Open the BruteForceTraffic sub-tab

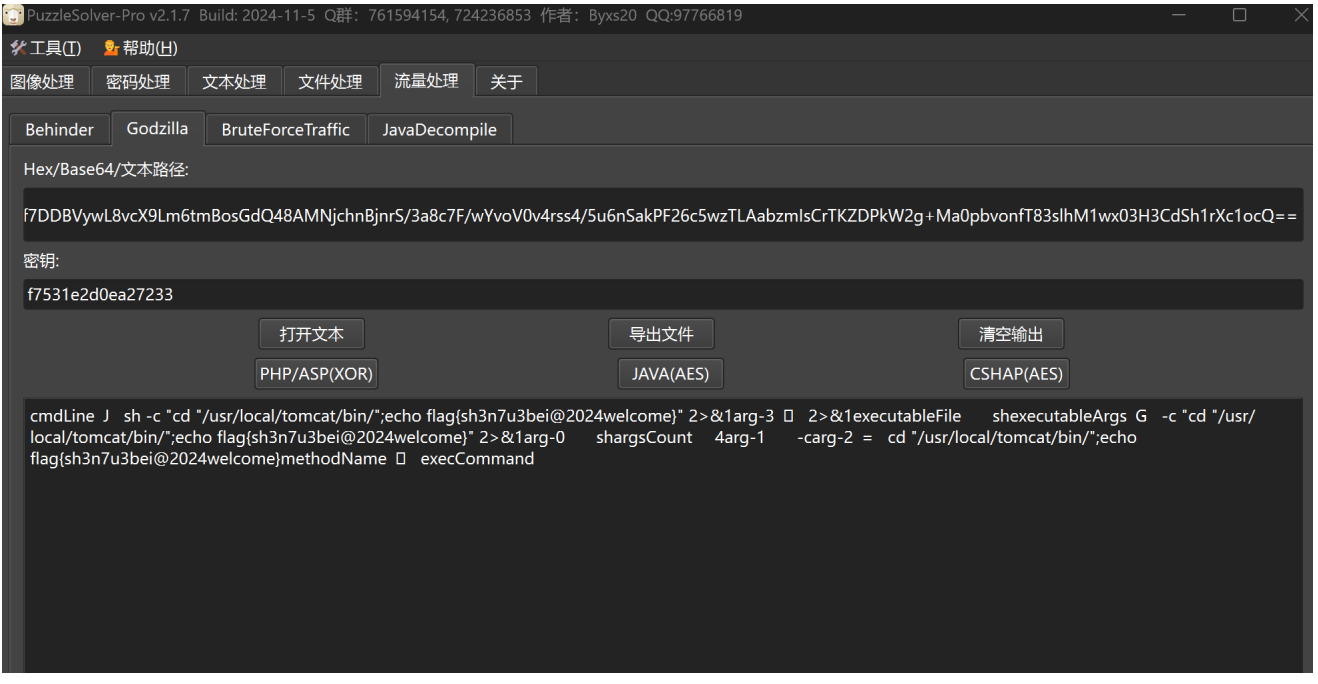[286, 129]
